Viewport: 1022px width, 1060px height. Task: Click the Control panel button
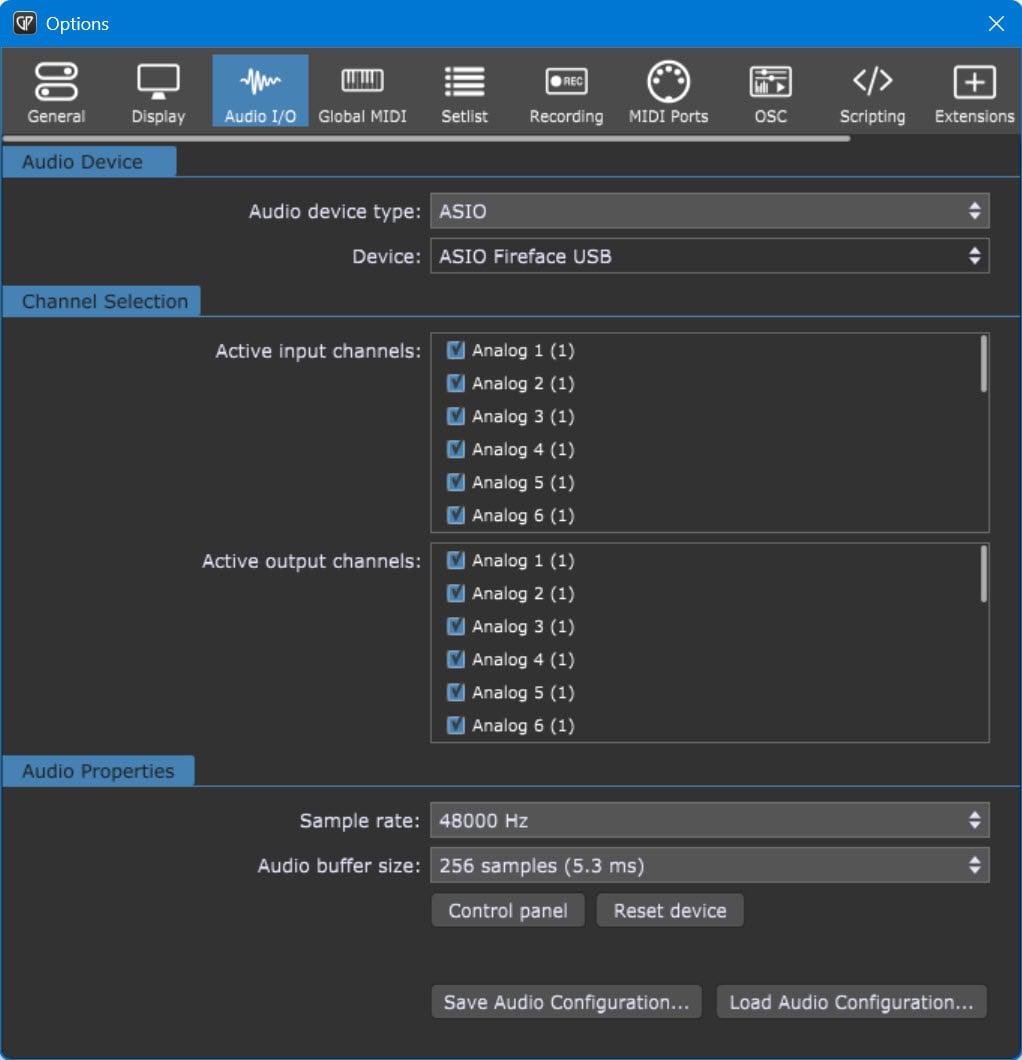coord(508,911)
